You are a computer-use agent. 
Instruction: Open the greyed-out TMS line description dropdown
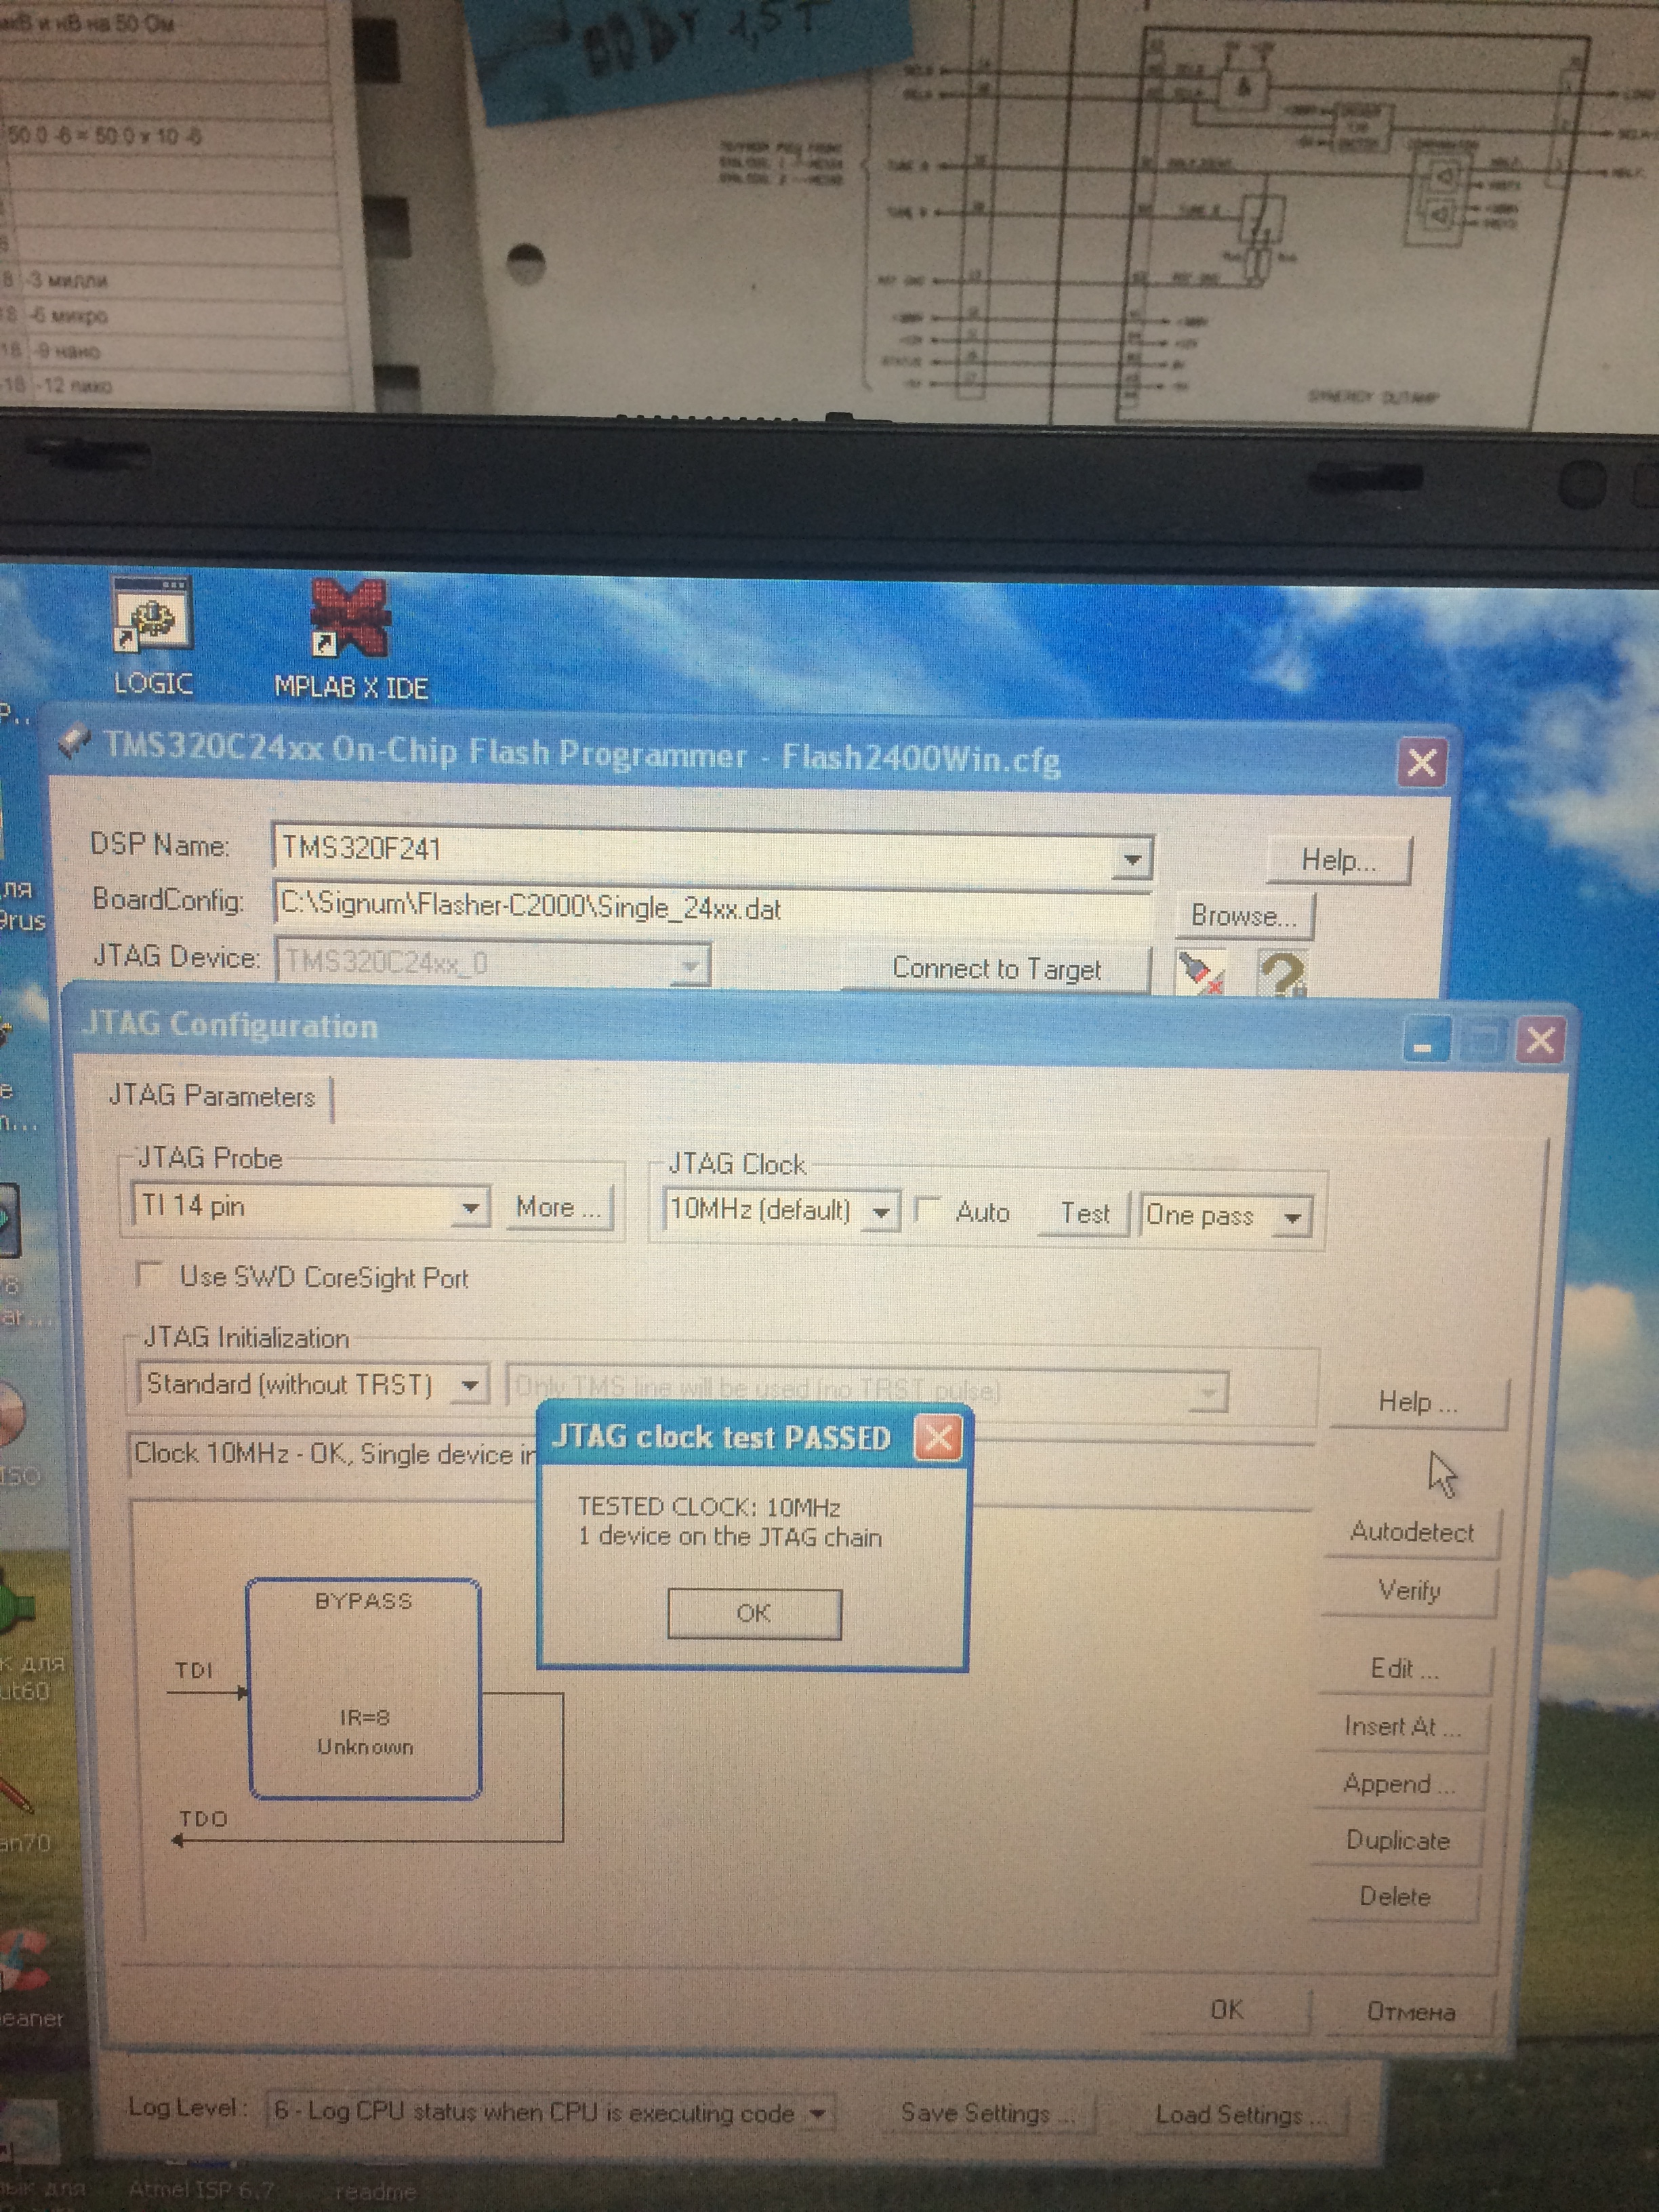point(1209,1392)
